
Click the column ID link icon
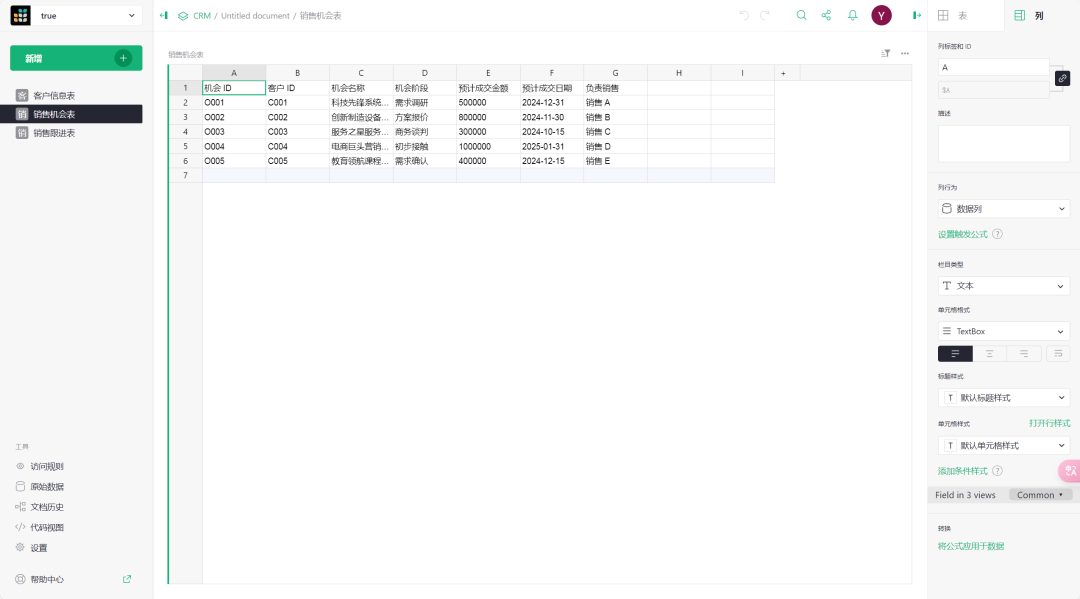tap(1062, 78)
